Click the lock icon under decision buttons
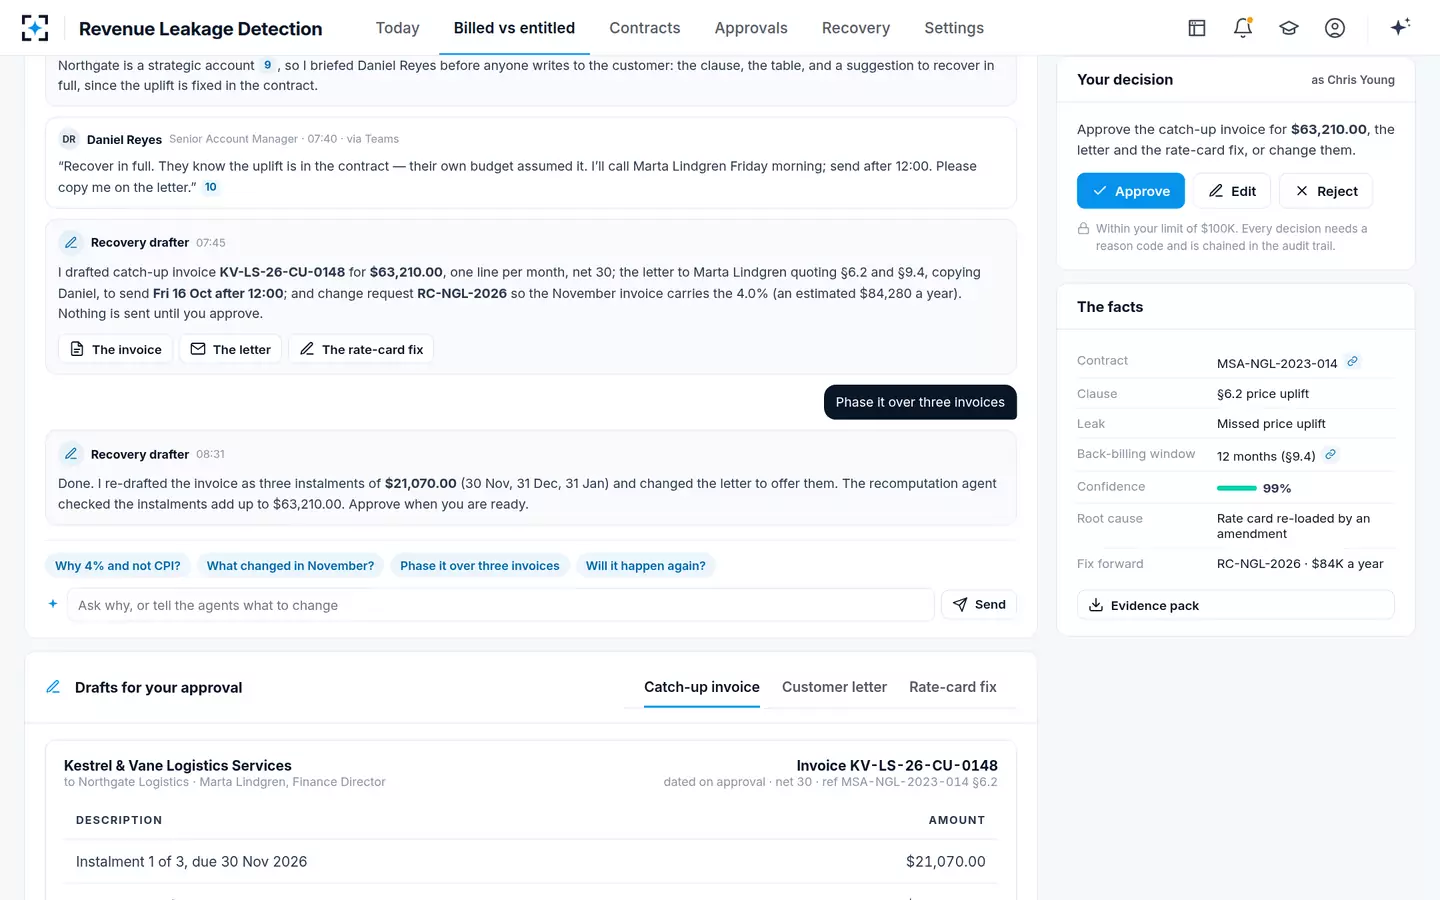Viewport: 1440px width, 900px height. pyautogui.click(x=1083, y=229)
